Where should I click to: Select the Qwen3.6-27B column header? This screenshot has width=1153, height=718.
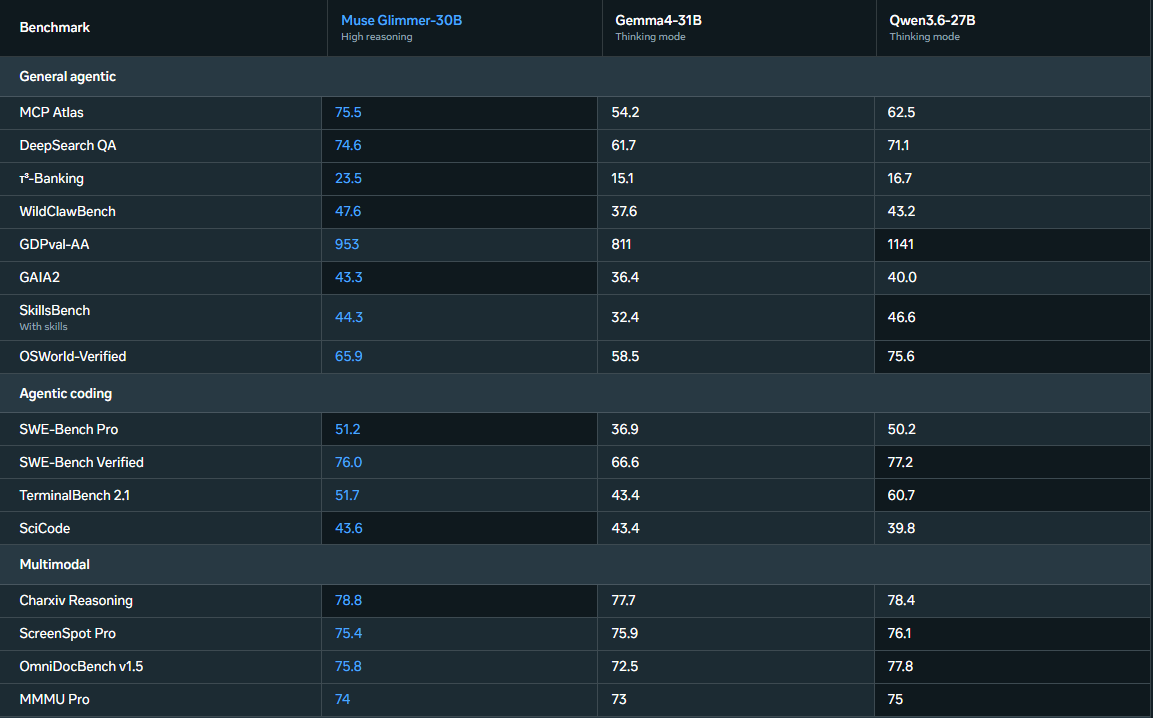coord(932,21)
